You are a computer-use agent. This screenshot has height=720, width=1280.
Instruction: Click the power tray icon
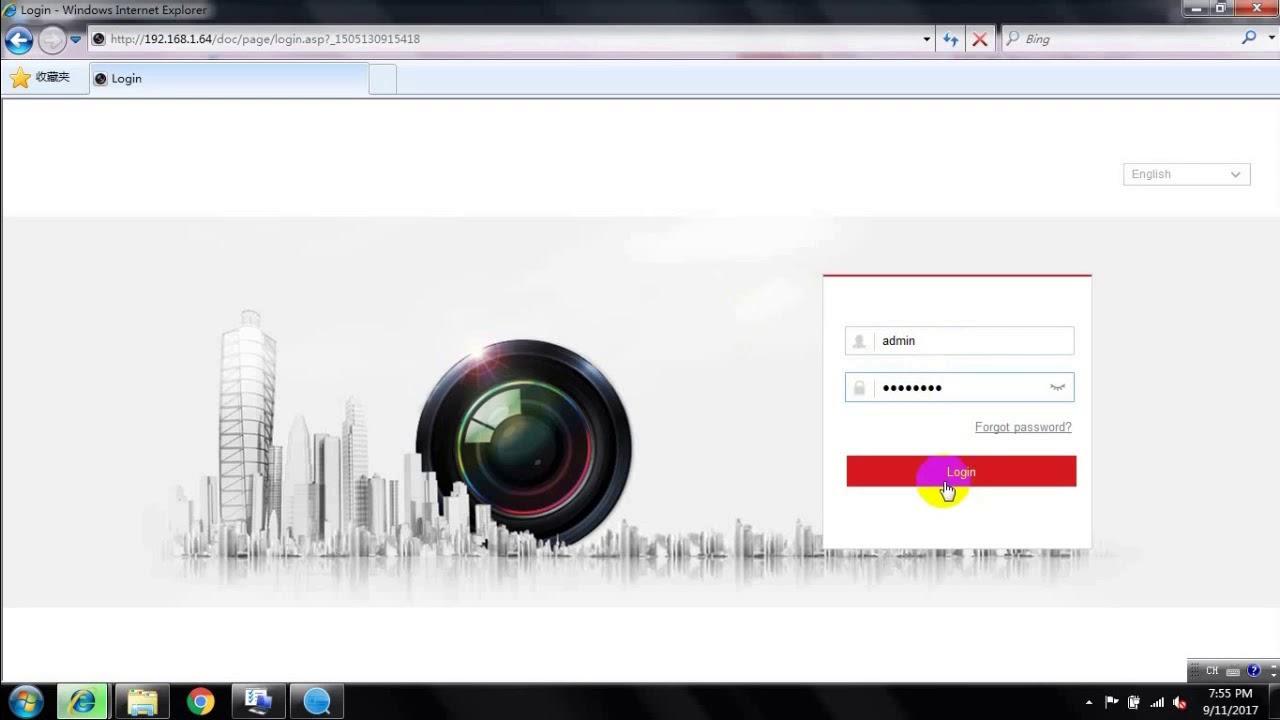tap(1134, 703)
